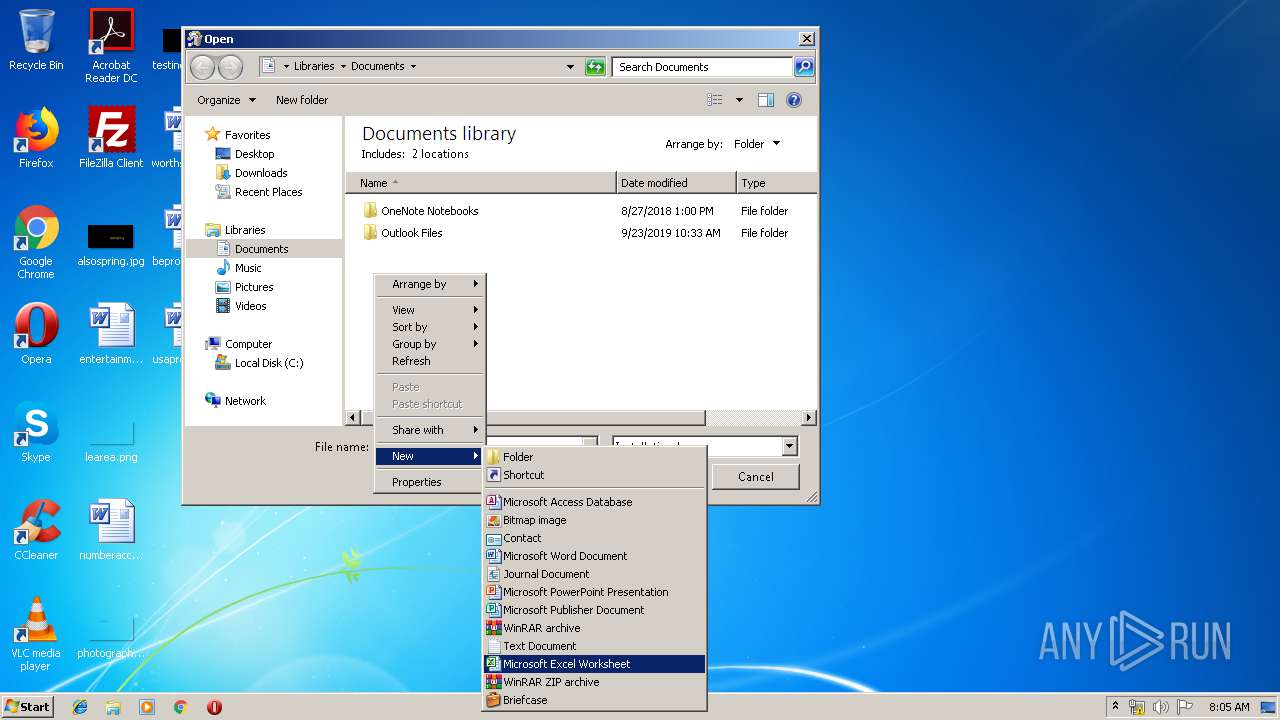Expand the Share with submenu
Viewport: 1280px width, 720px height.
point(430,430)
